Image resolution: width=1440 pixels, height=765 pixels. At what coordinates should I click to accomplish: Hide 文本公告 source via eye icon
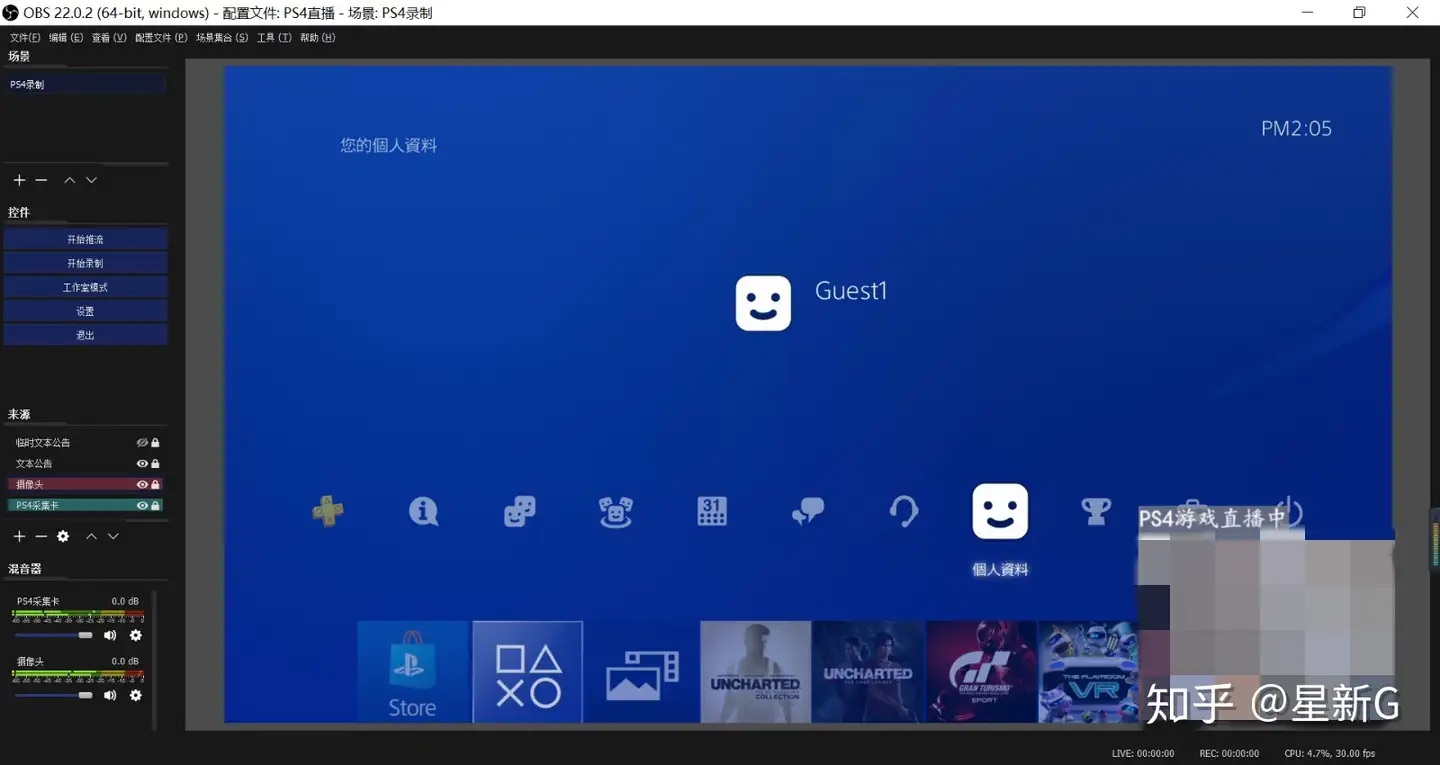142,463
